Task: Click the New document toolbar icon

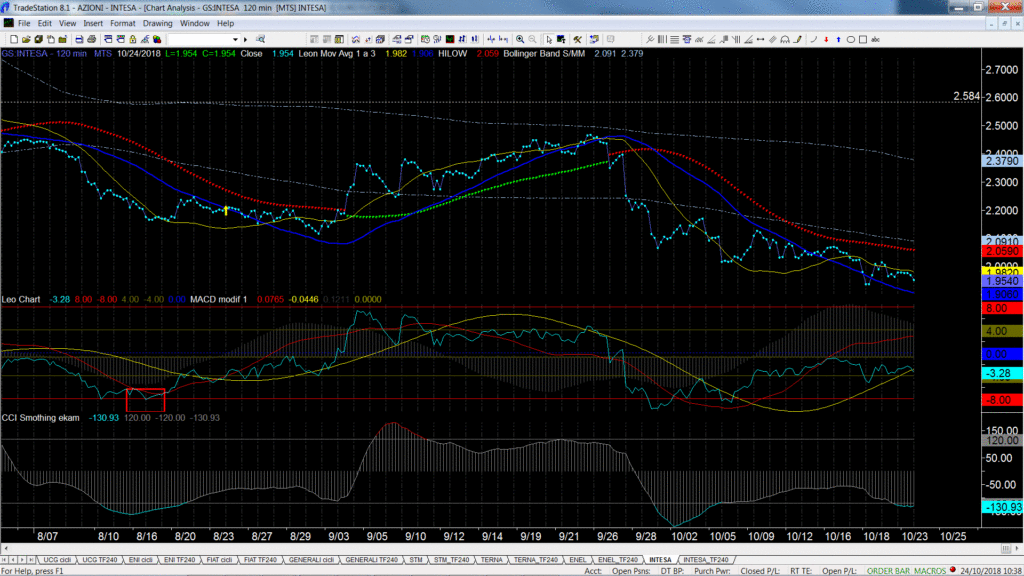Action: click(x=14, y=39)
